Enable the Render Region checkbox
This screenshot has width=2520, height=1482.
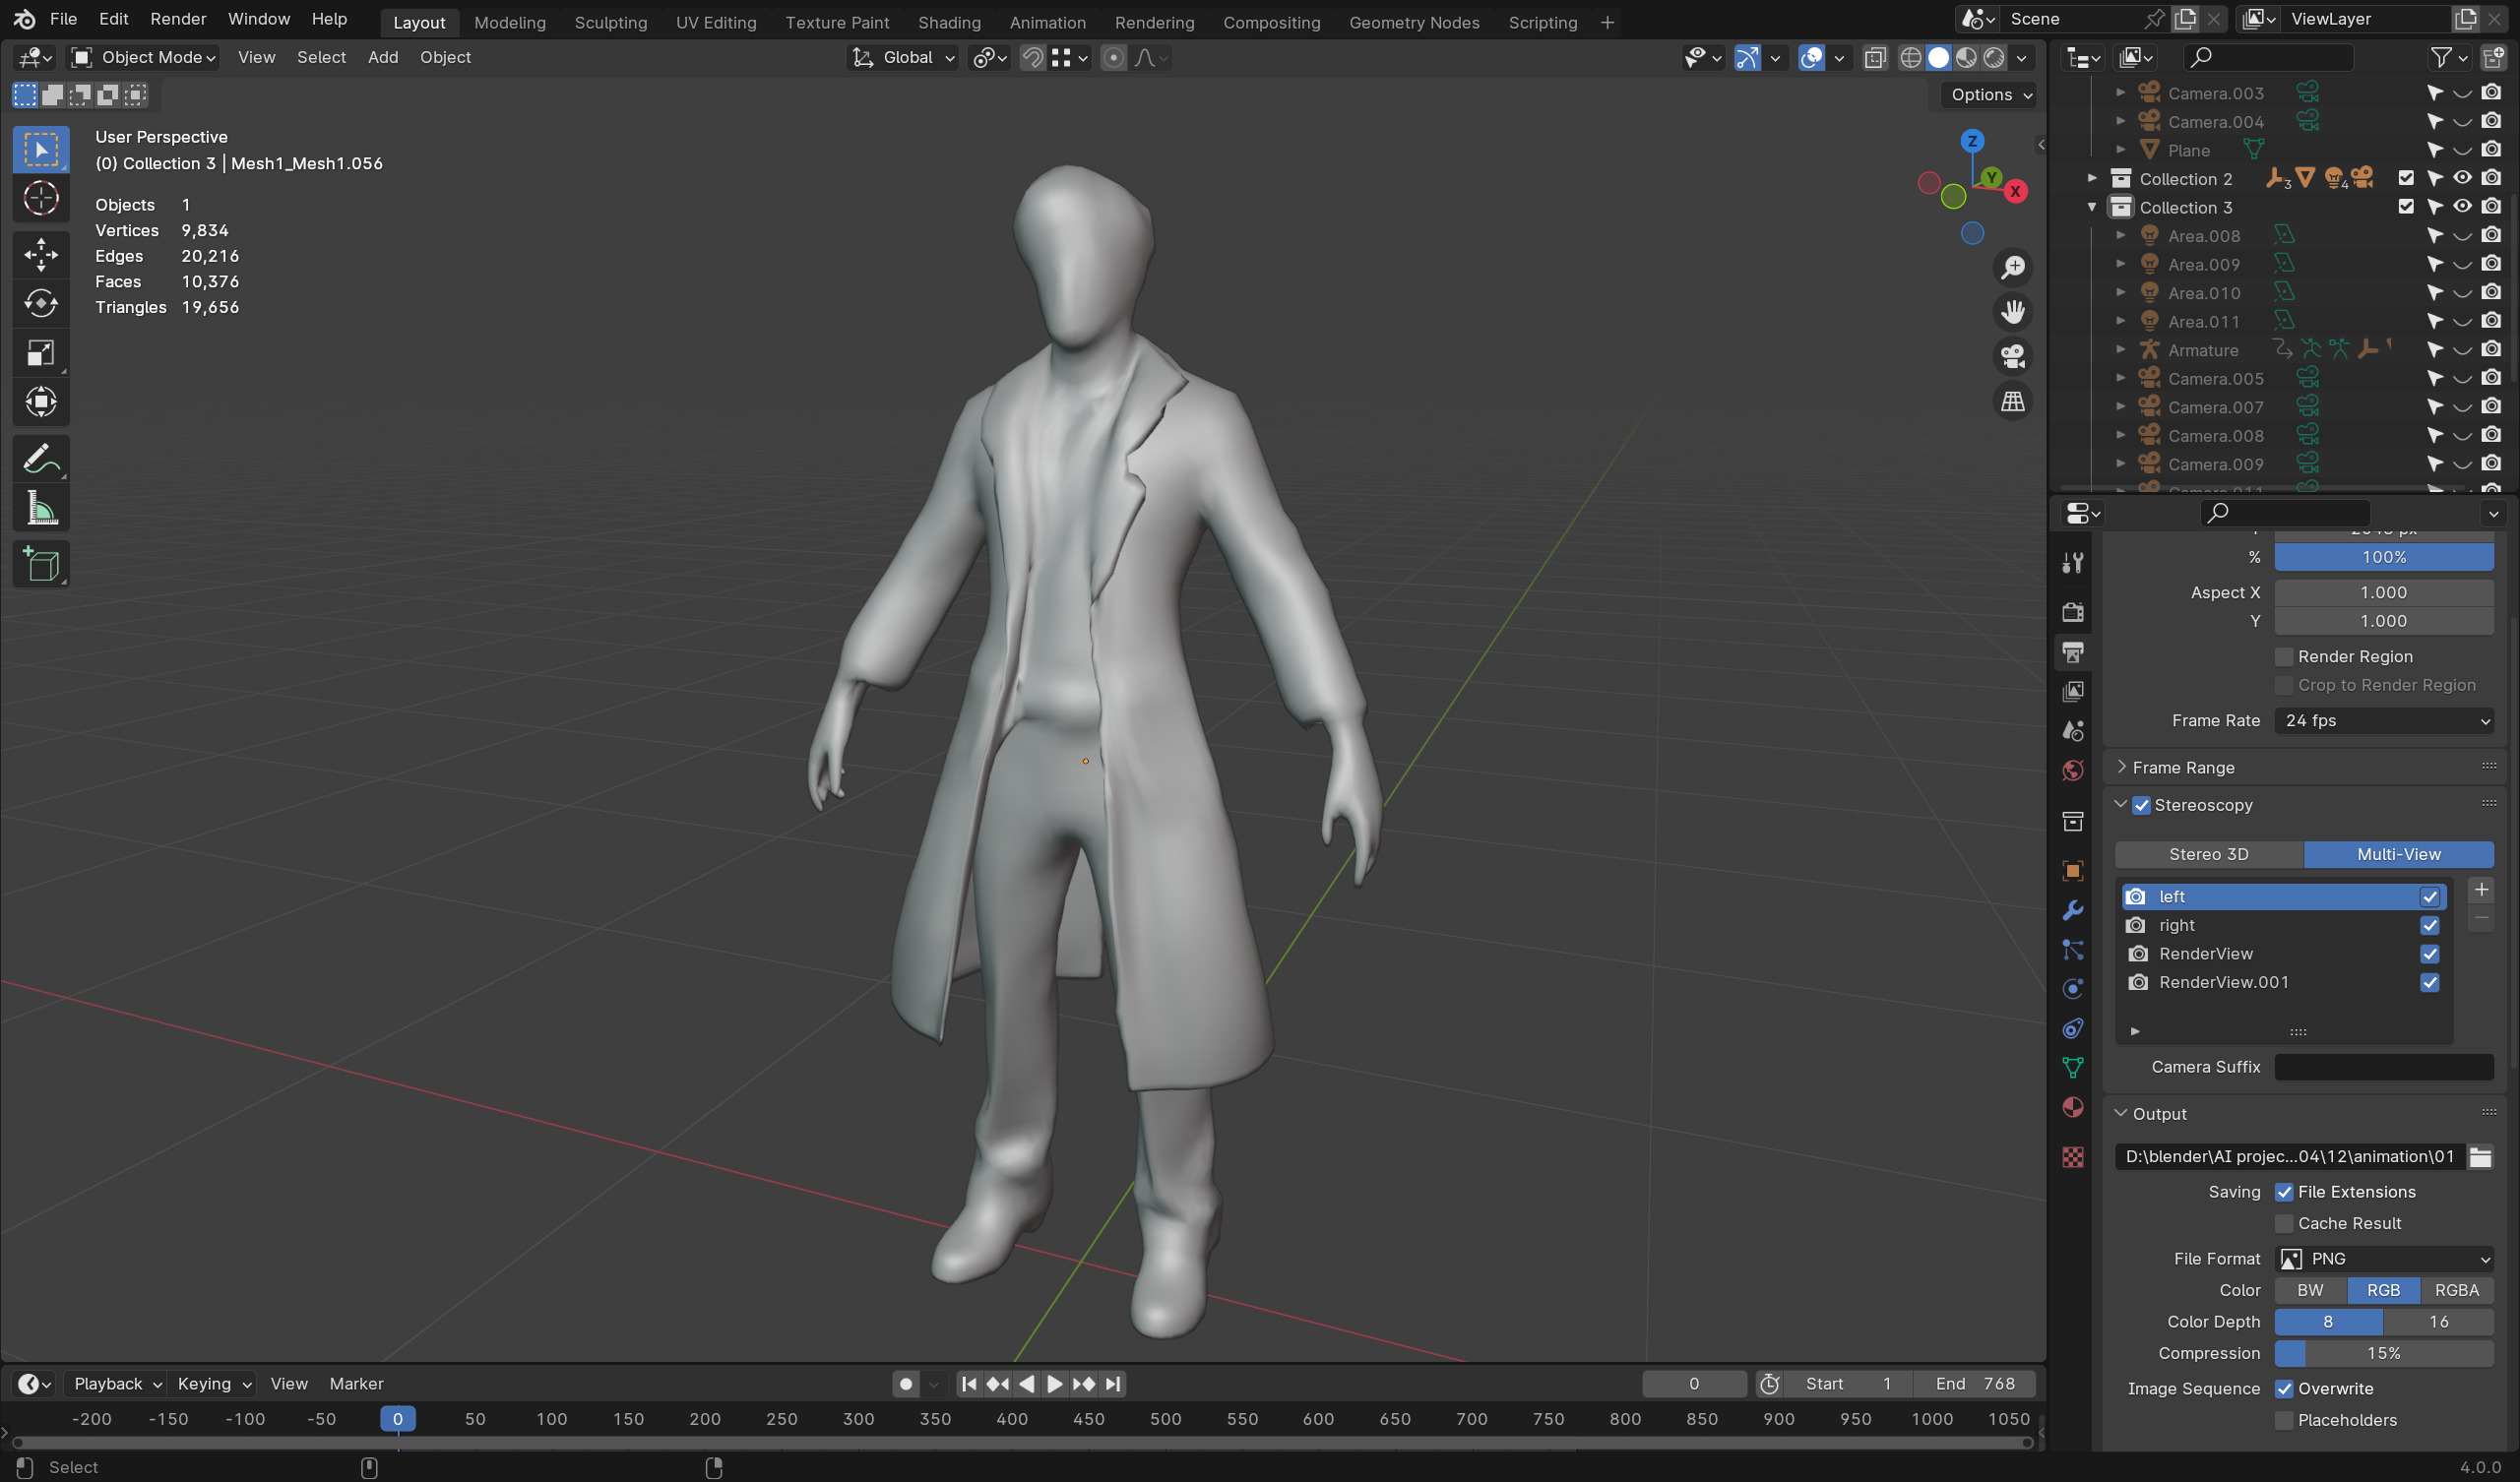pos(2284,657)
